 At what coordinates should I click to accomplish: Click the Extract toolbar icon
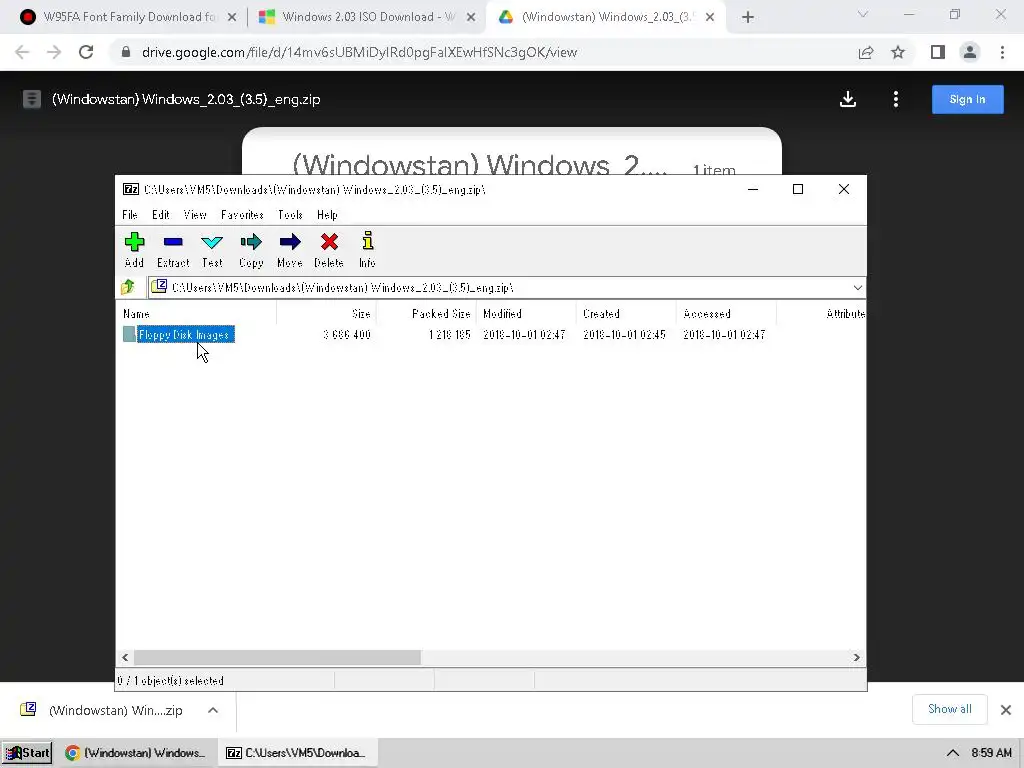tap(173, 249)
